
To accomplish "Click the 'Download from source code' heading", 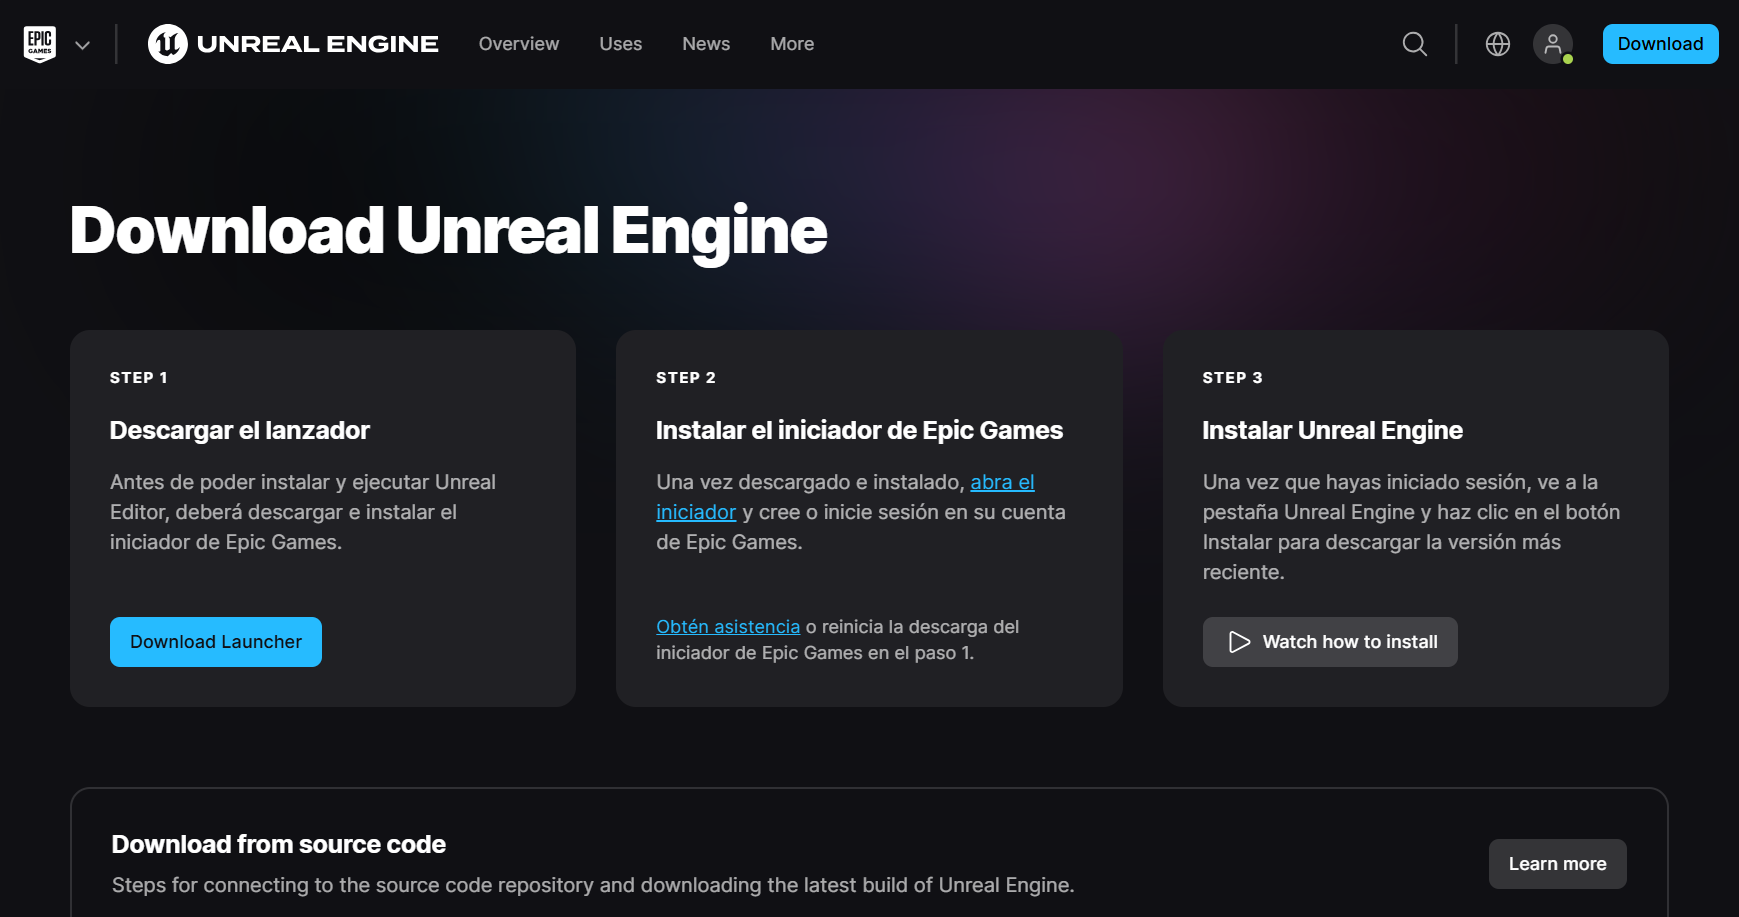I will click(x=279, y=844).
